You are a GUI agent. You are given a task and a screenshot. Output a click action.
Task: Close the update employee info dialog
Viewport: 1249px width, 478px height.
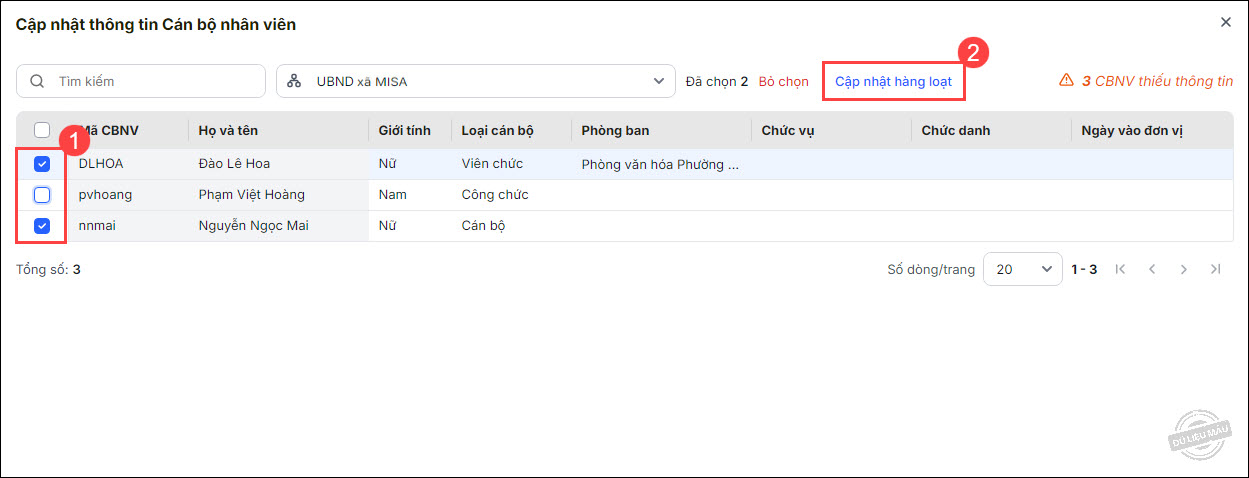pos(1226,22)
